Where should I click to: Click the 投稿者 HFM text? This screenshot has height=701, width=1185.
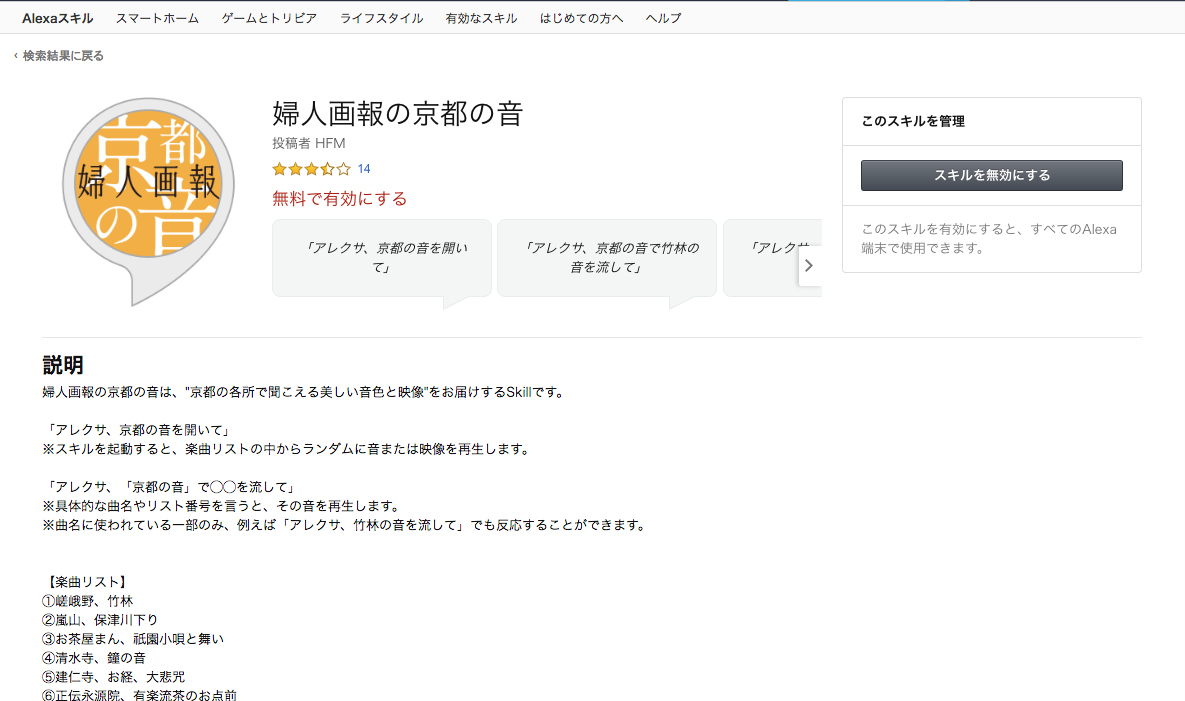pos(308,144)
